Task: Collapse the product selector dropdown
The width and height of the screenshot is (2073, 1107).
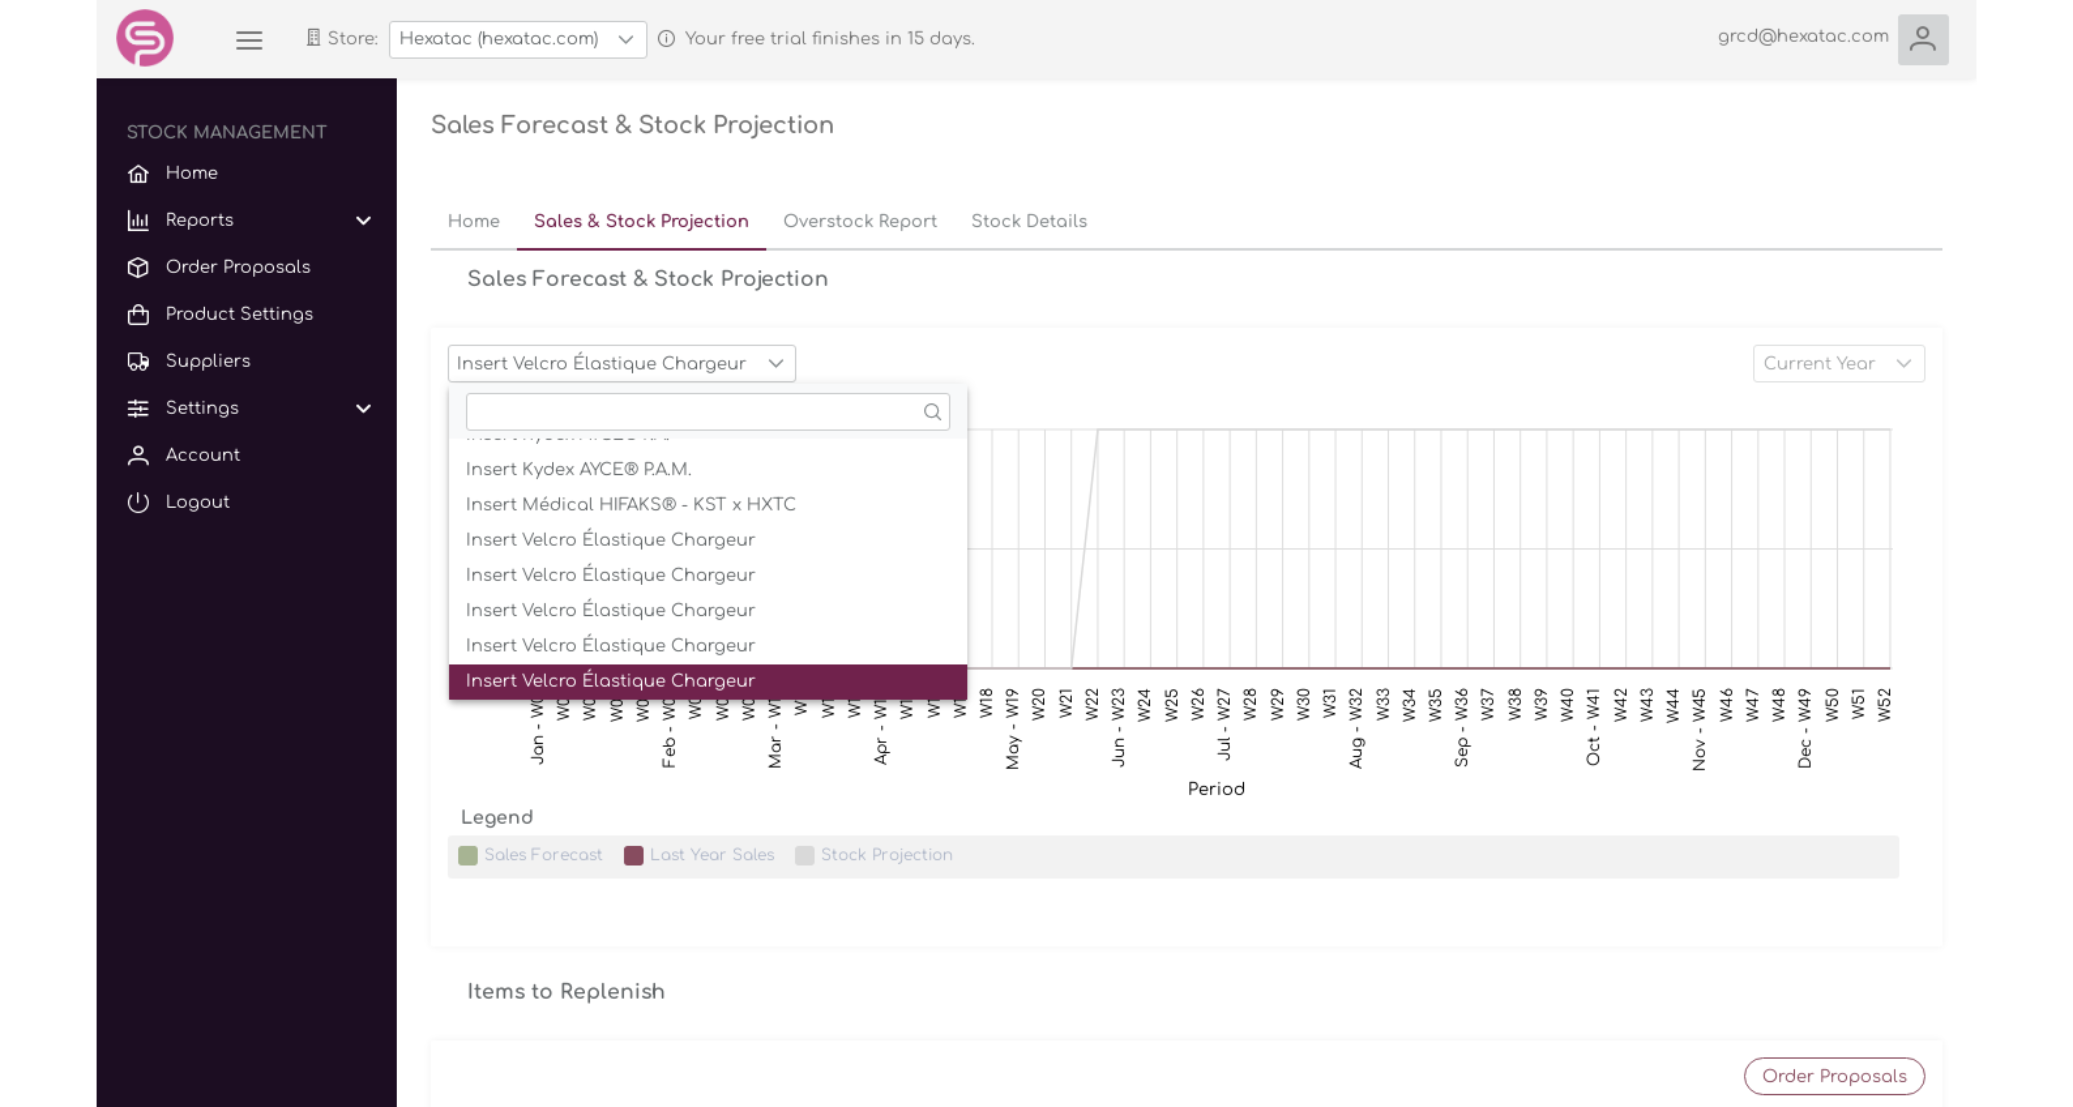Action: click(621, 364)
